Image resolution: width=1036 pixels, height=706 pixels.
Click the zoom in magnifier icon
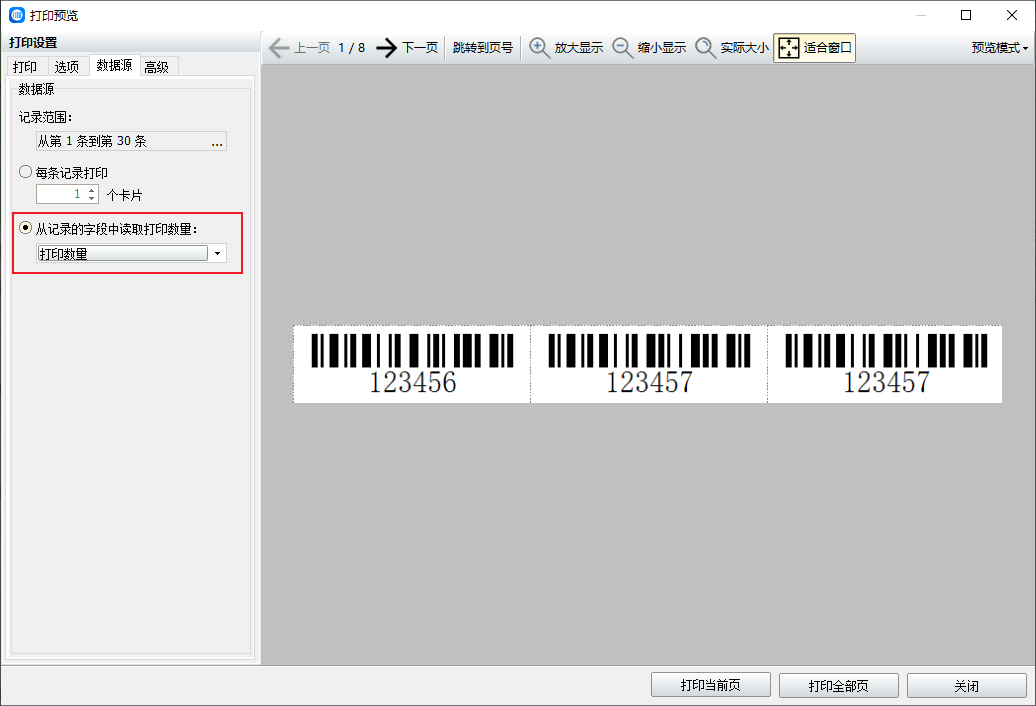pyautogui.click(x=539, y=48)
